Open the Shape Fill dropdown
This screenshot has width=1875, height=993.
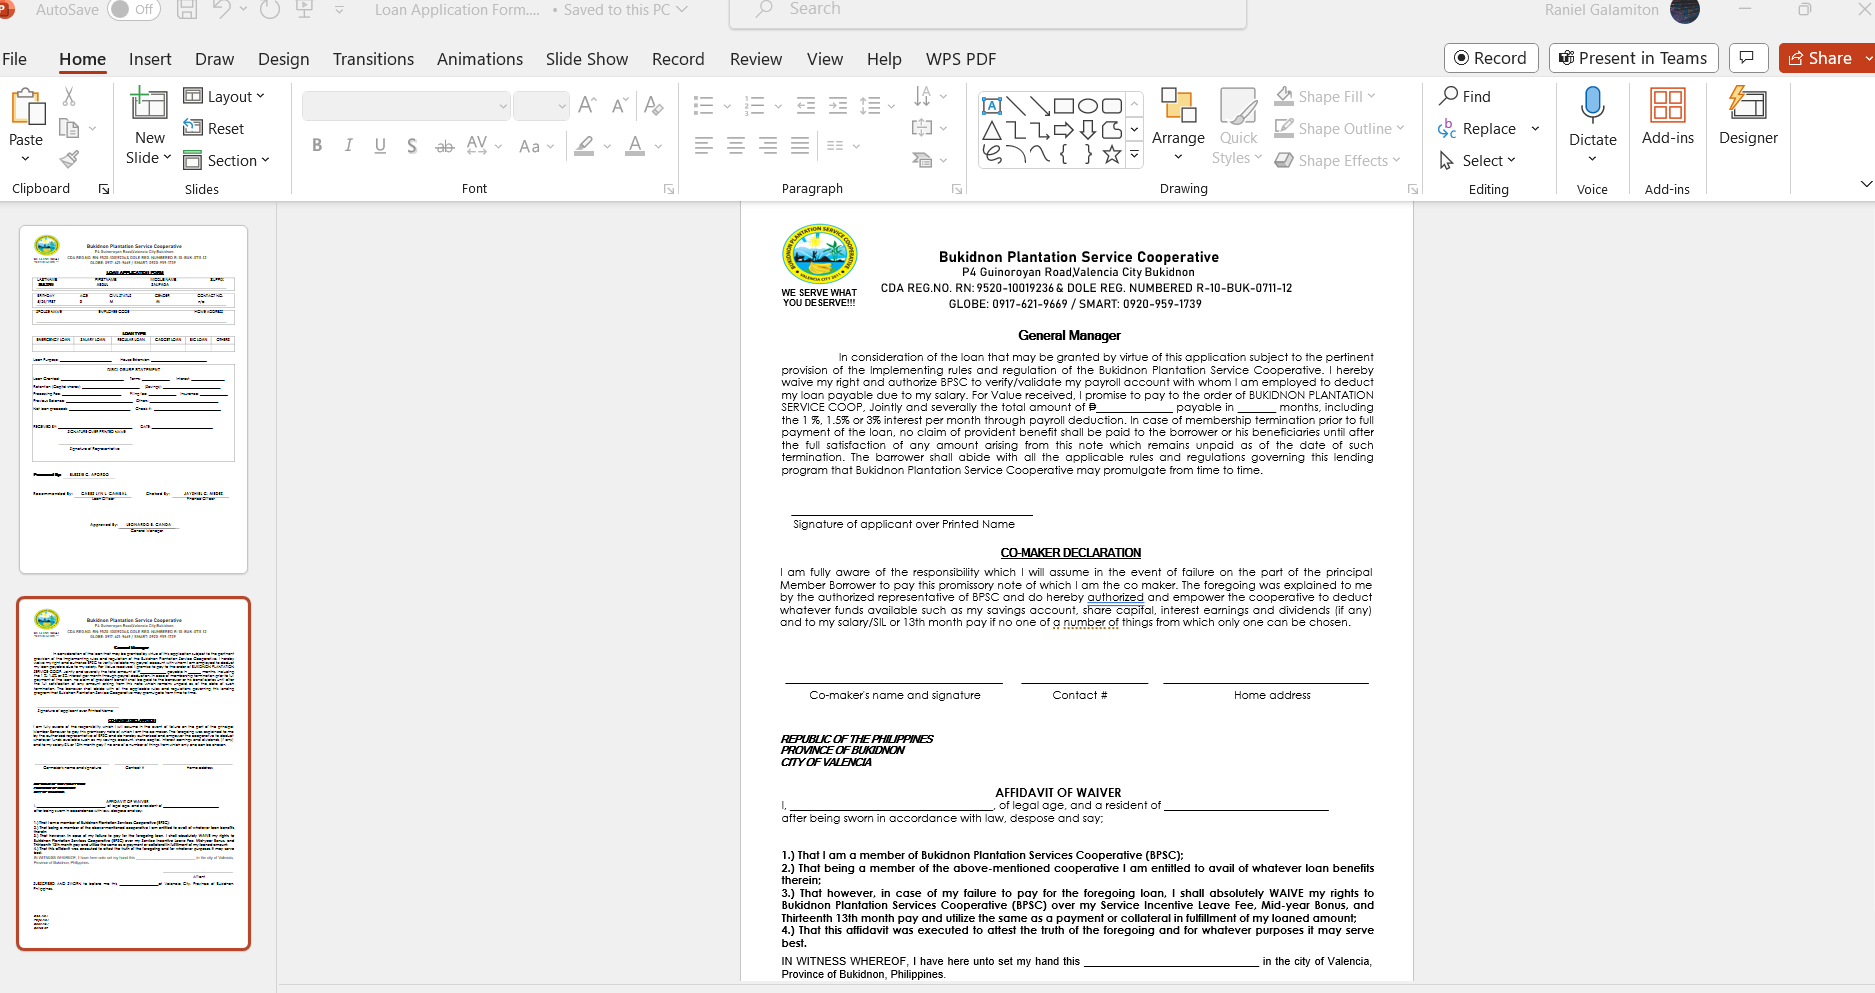pyautogui.click(x=1325, y=95)
